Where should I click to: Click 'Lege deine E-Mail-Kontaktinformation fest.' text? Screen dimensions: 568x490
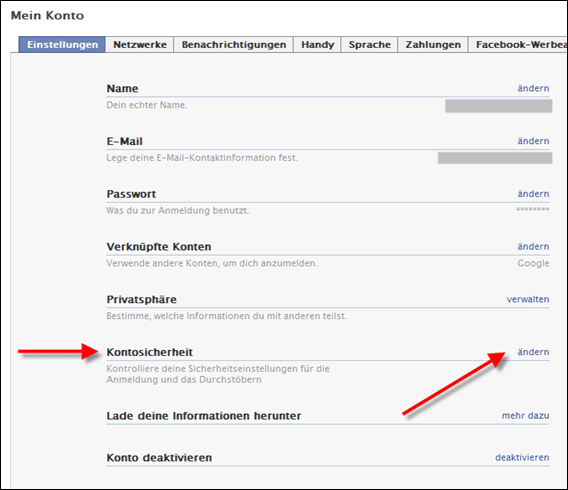pos(202,158)
